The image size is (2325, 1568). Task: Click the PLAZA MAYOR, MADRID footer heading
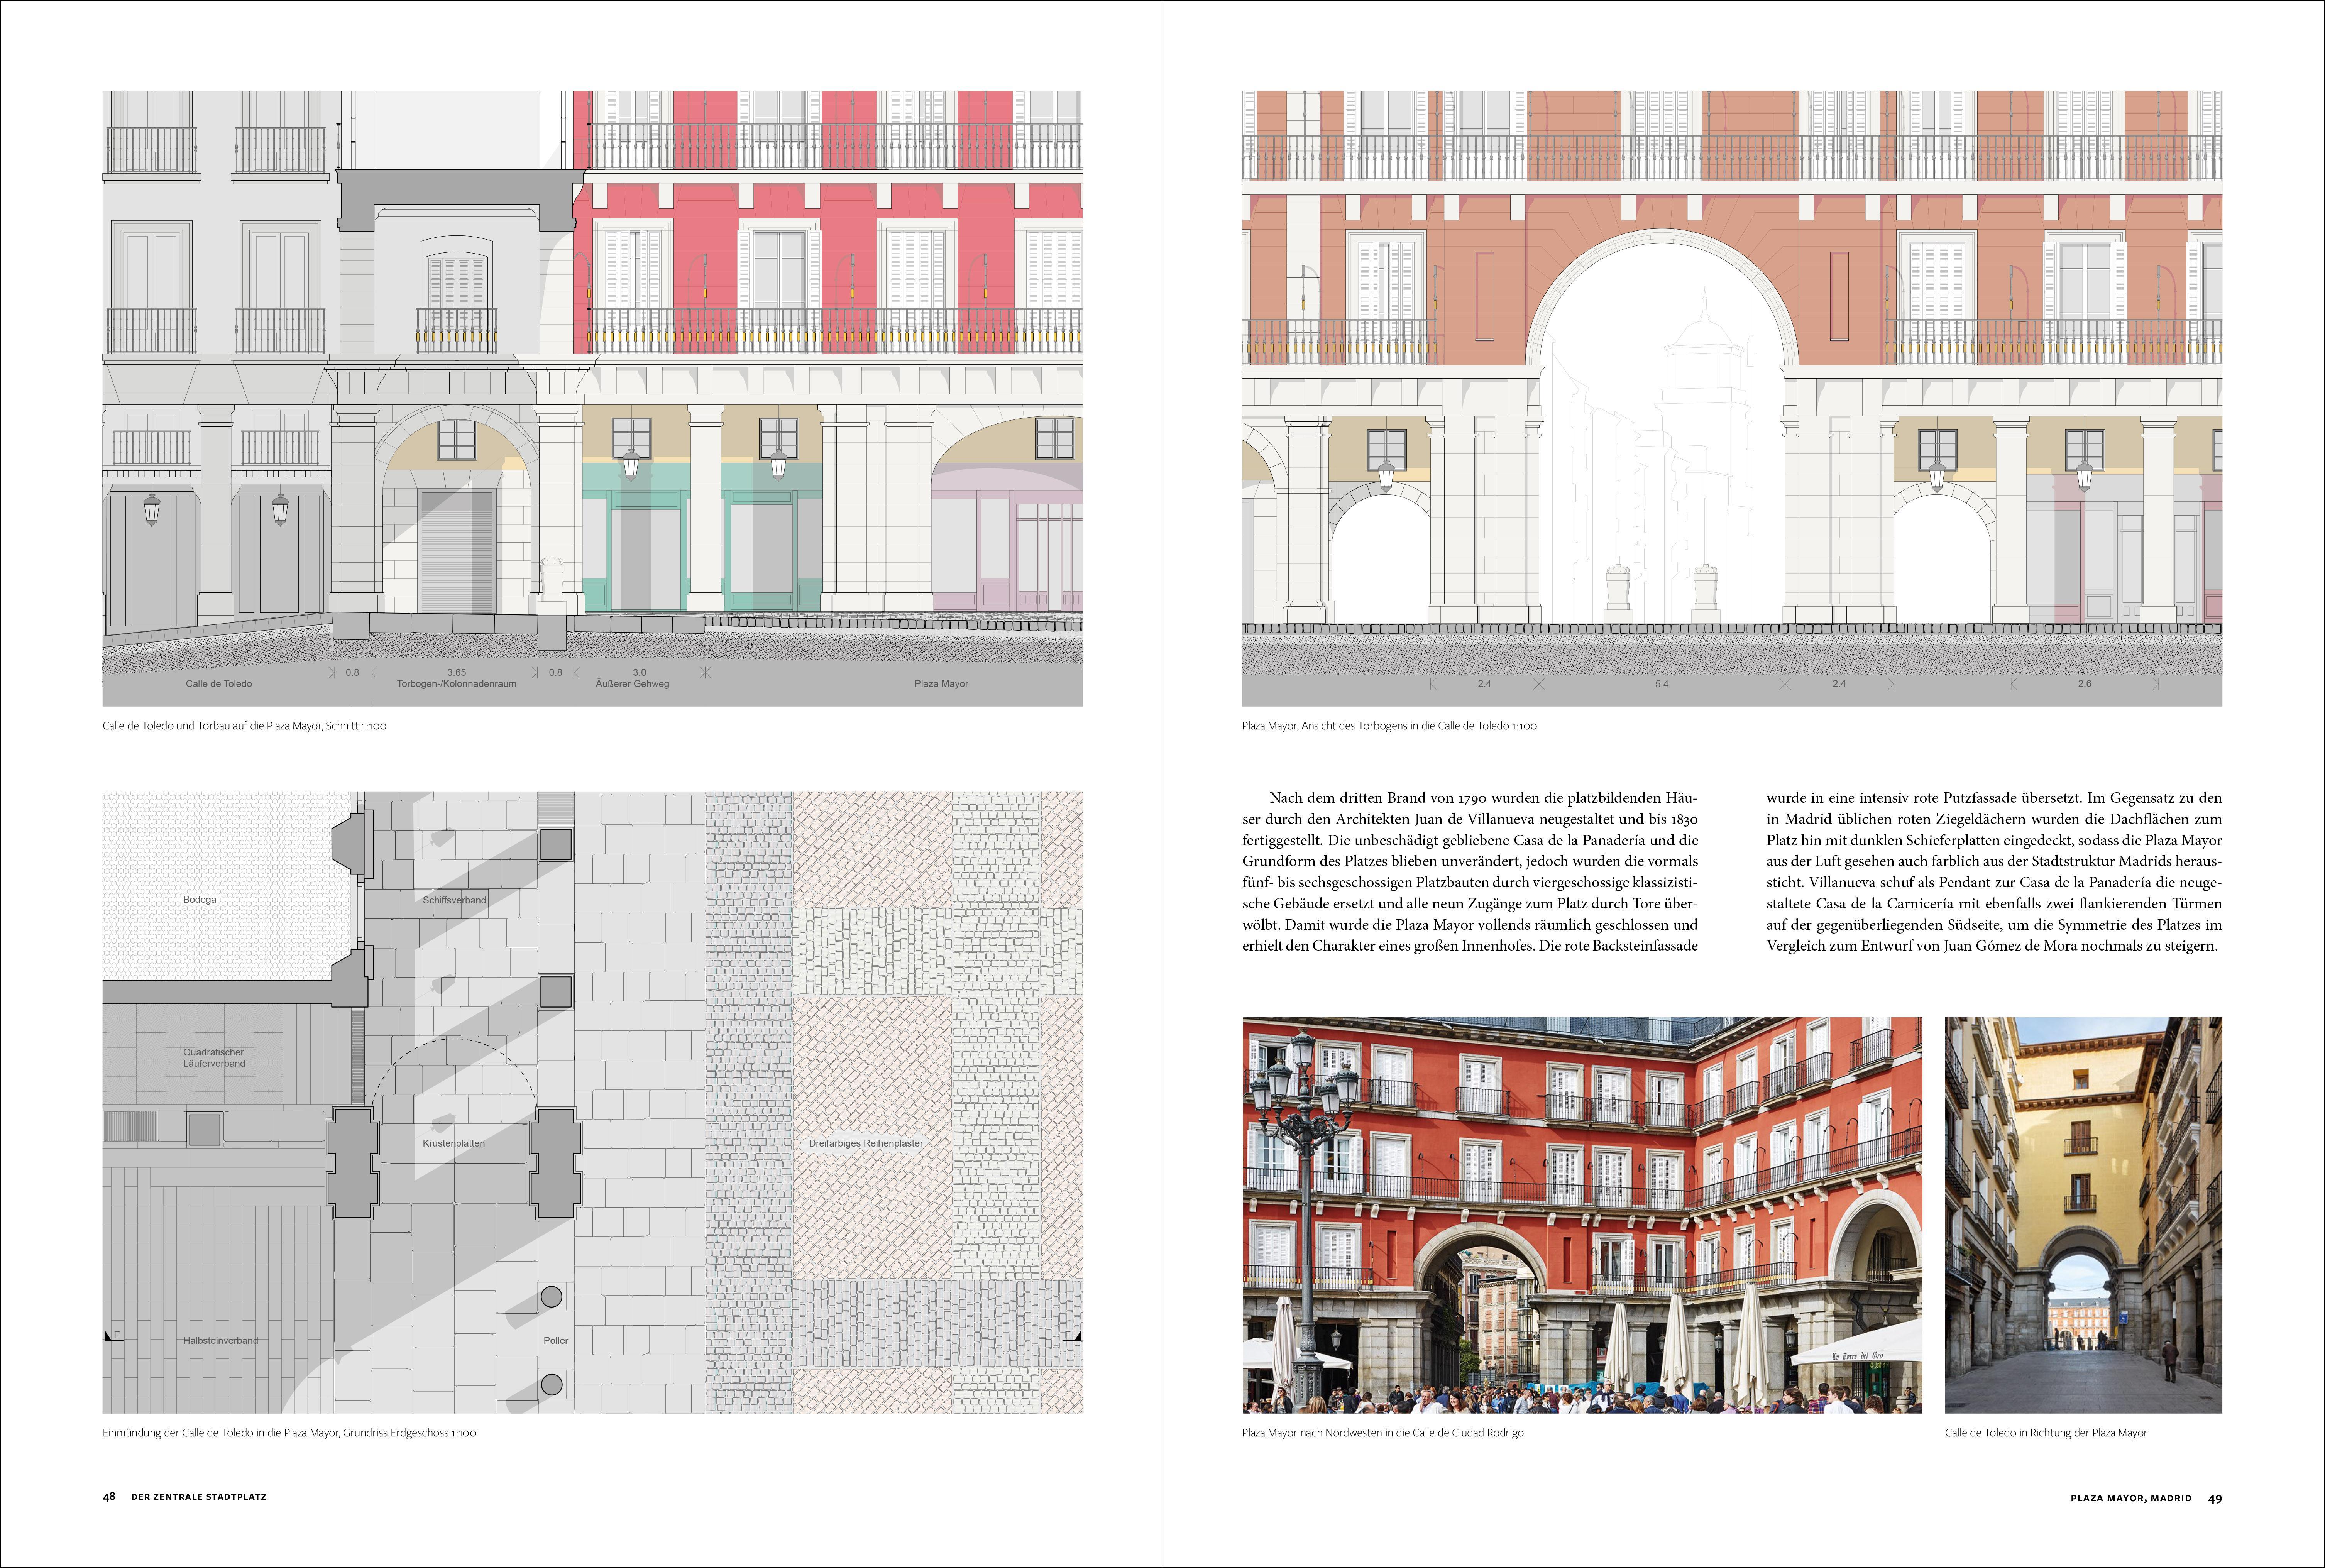2130,1498
